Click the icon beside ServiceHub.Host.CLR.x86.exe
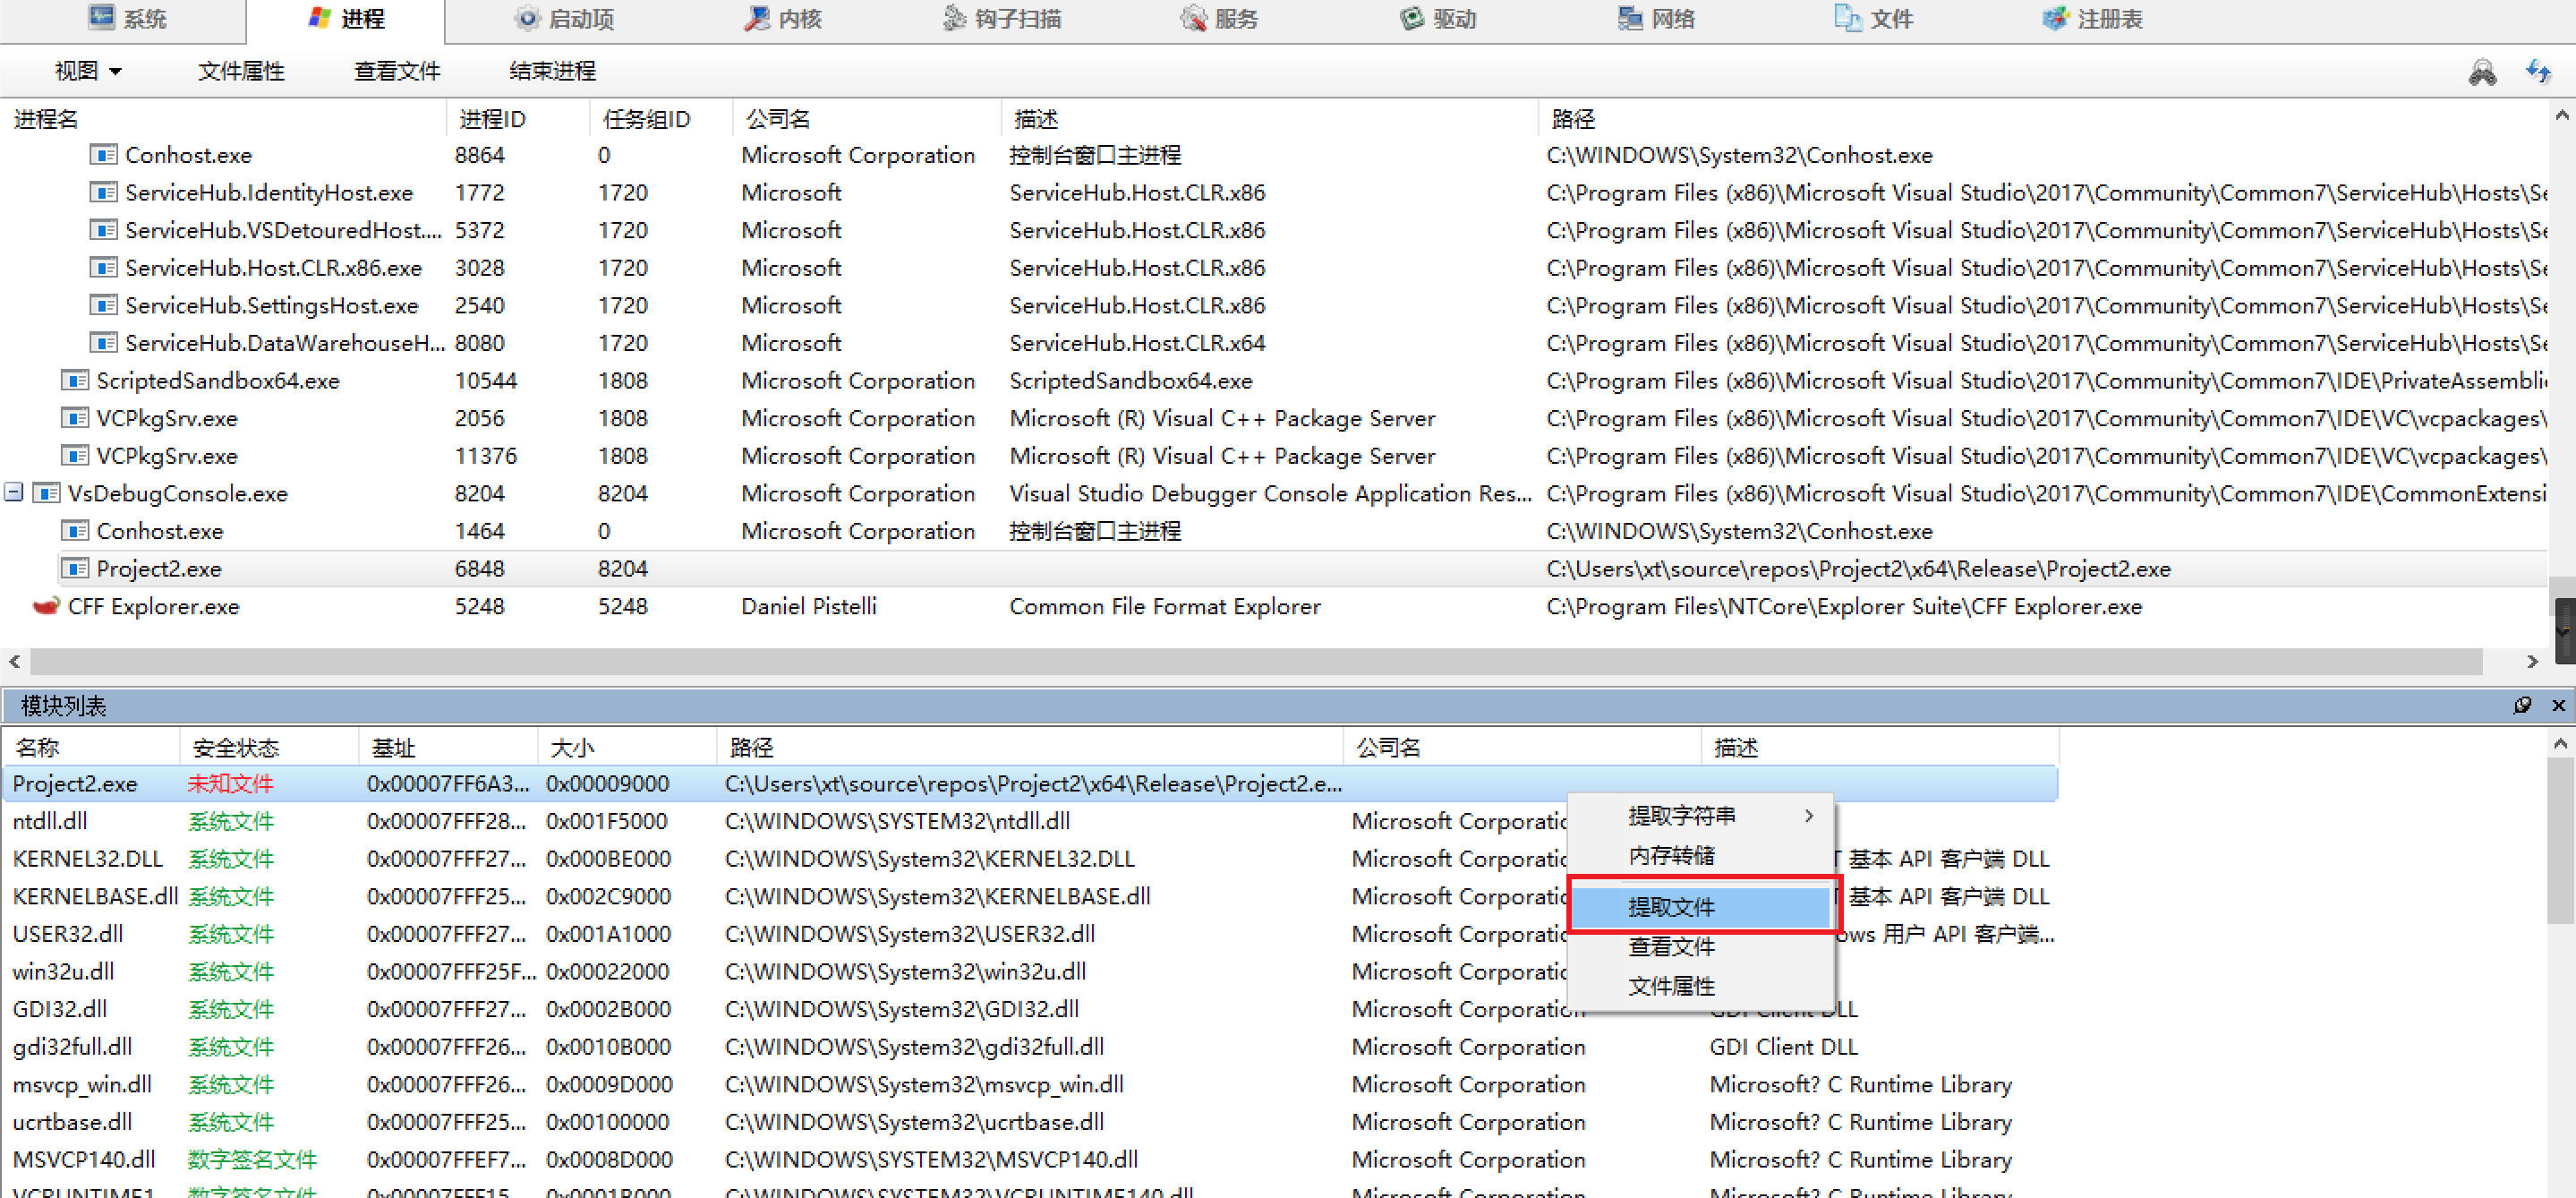The image size is (2576, 1198). [x=103, y=267]
